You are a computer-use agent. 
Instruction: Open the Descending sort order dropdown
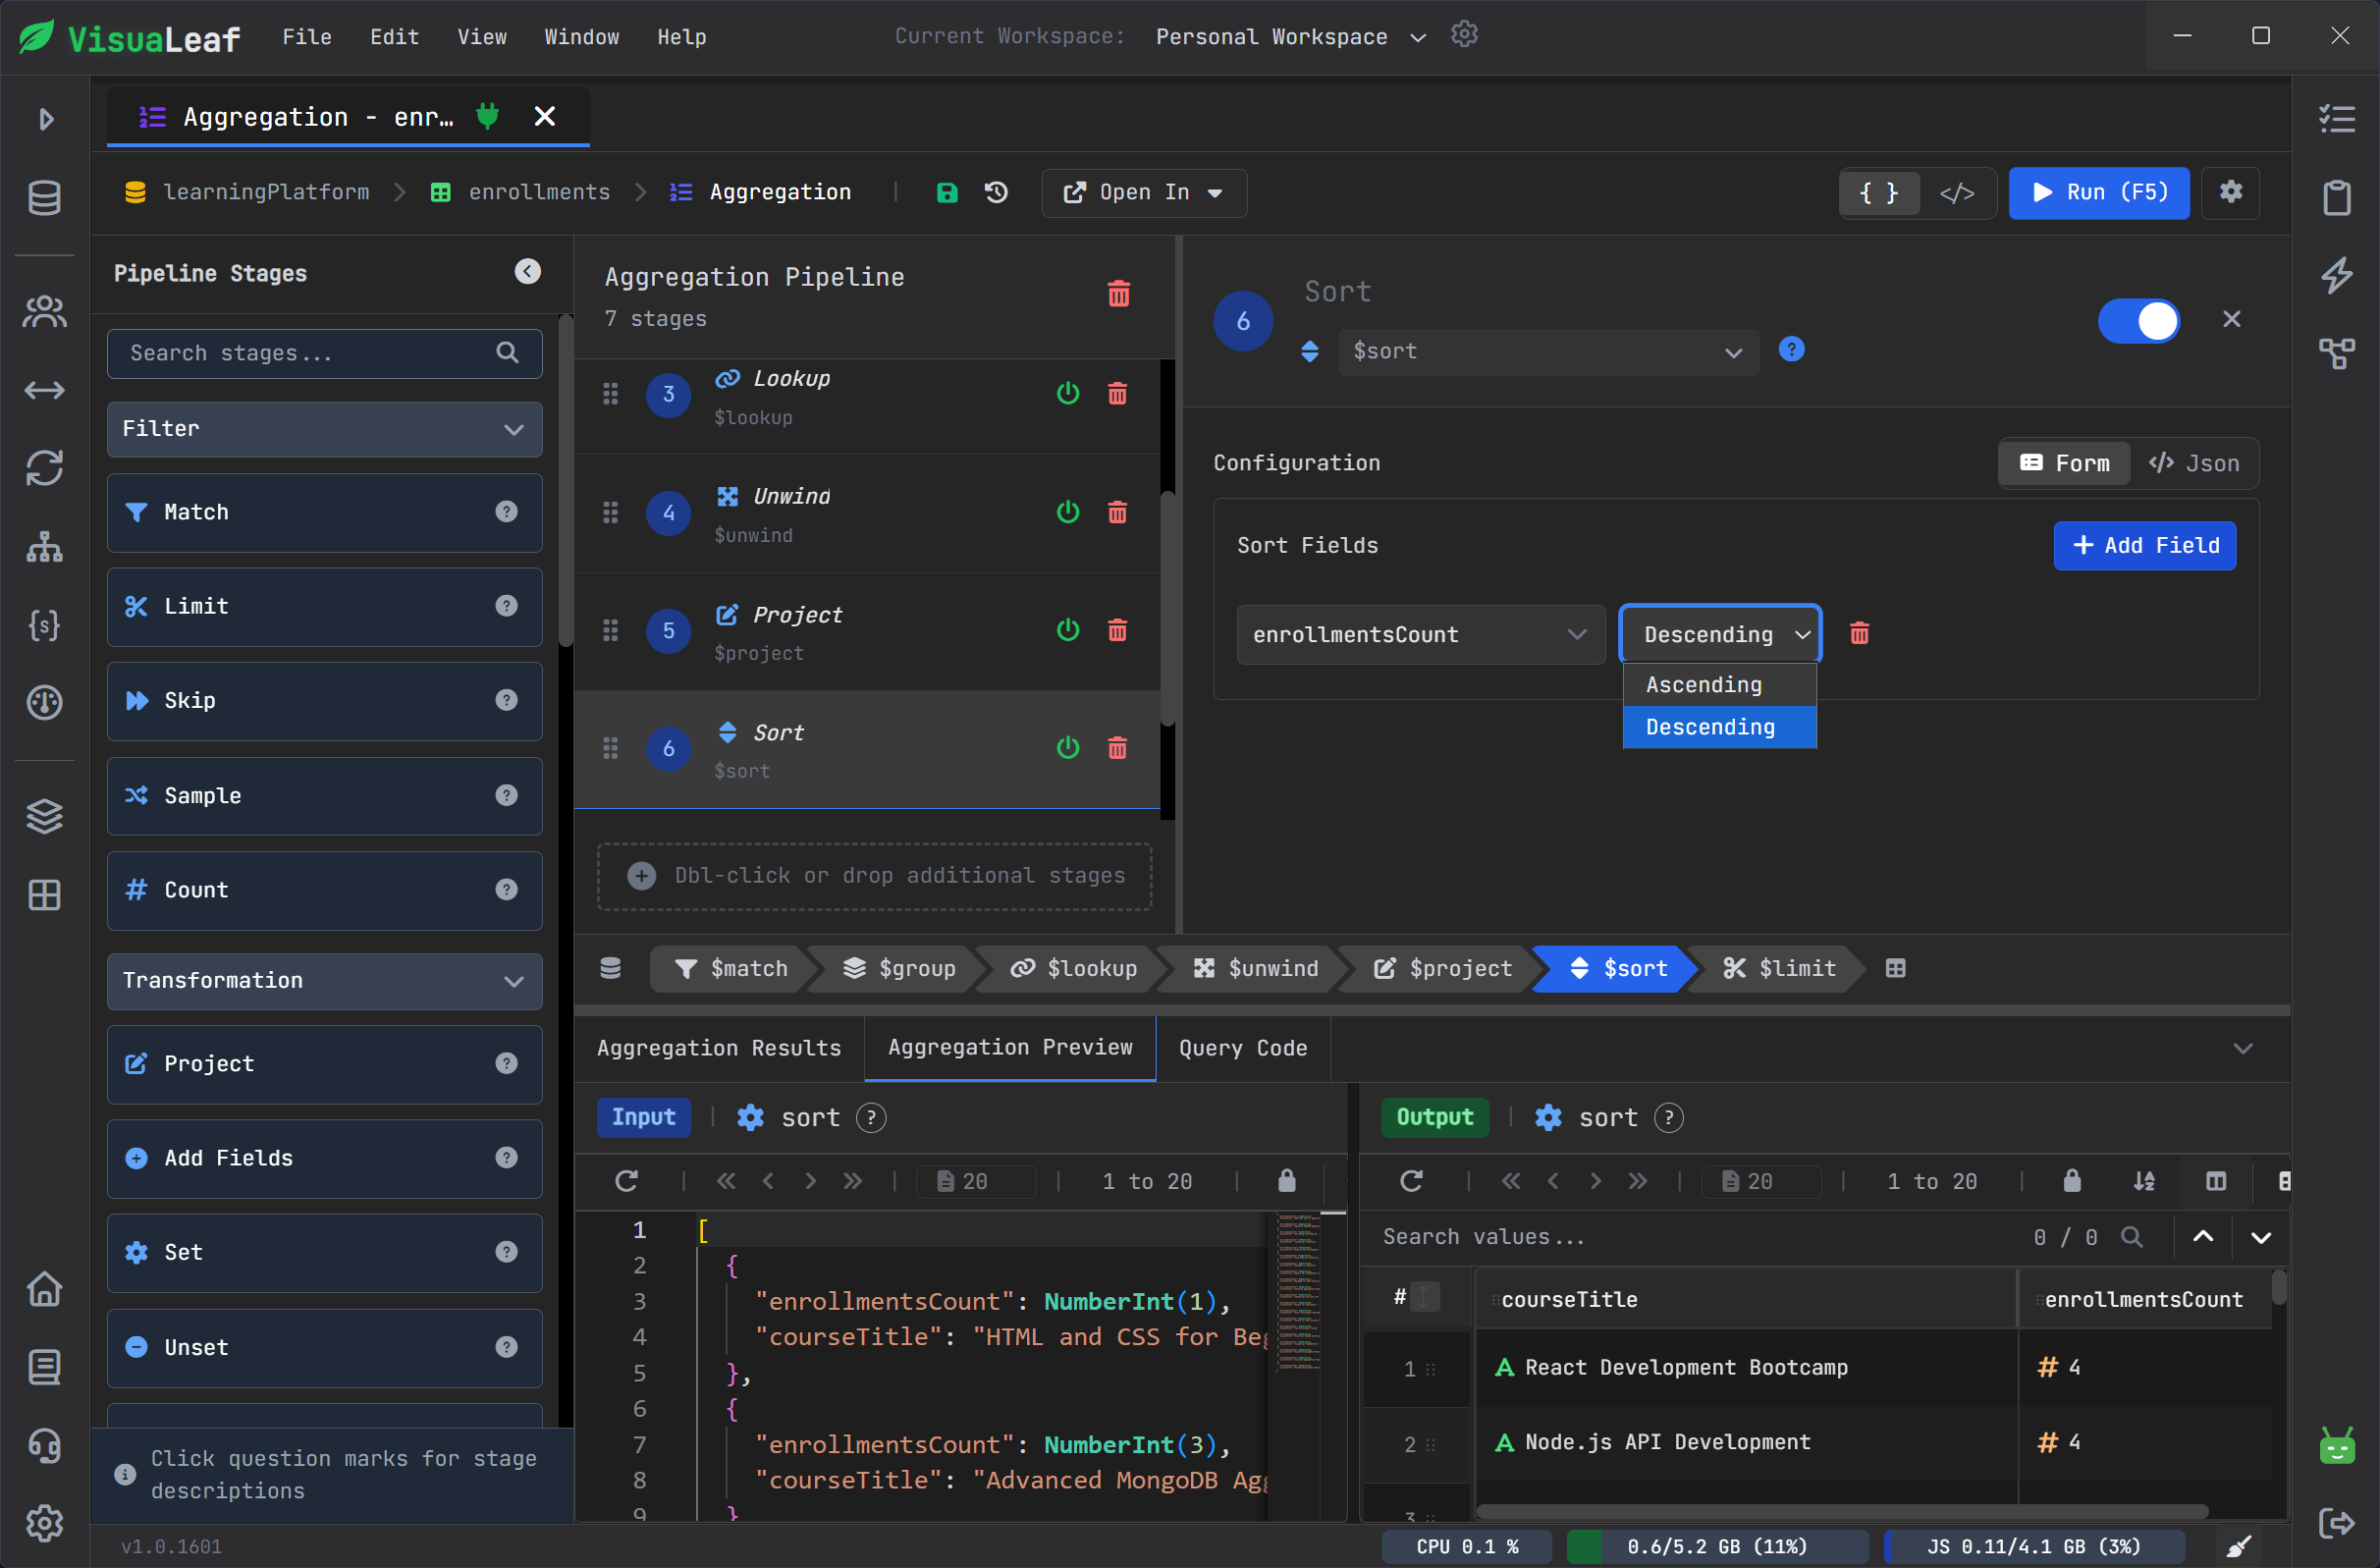pos(1720,635)
